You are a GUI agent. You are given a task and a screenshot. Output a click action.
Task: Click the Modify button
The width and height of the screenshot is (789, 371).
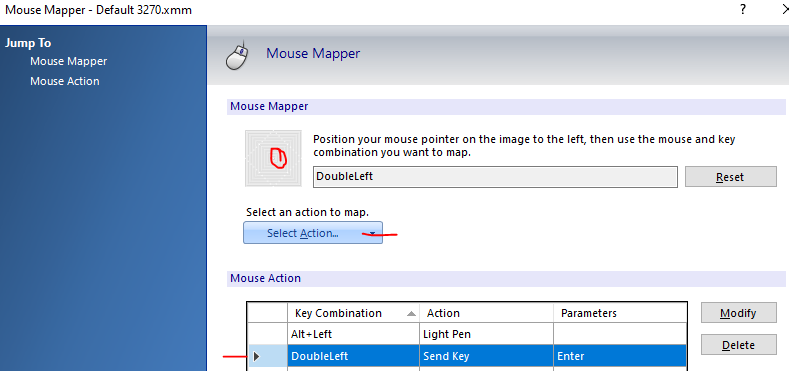click(738, 313)
